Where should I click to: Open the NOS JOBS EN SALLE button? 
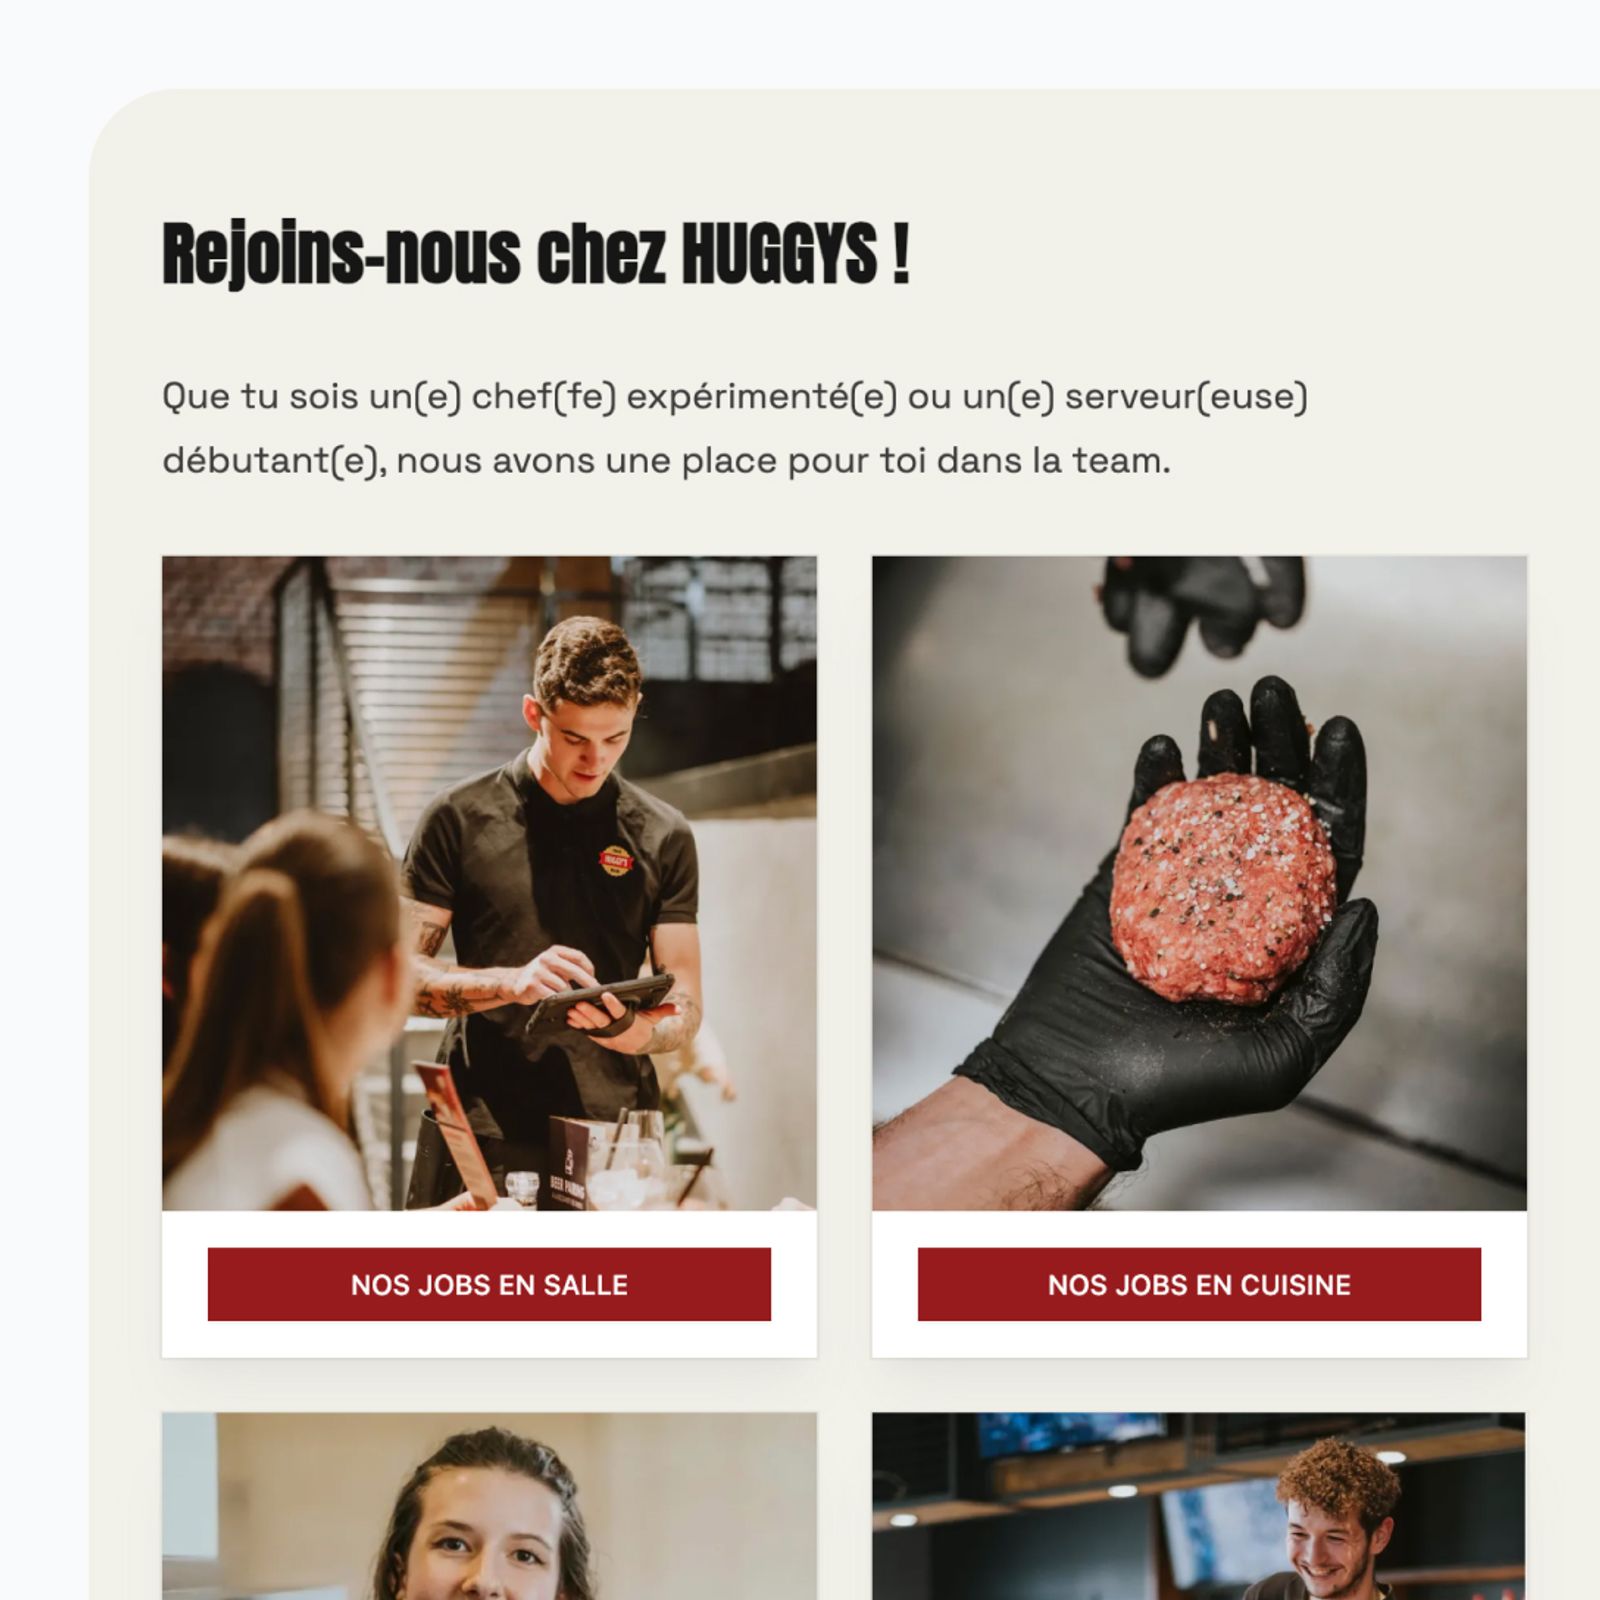[489, 1284]
